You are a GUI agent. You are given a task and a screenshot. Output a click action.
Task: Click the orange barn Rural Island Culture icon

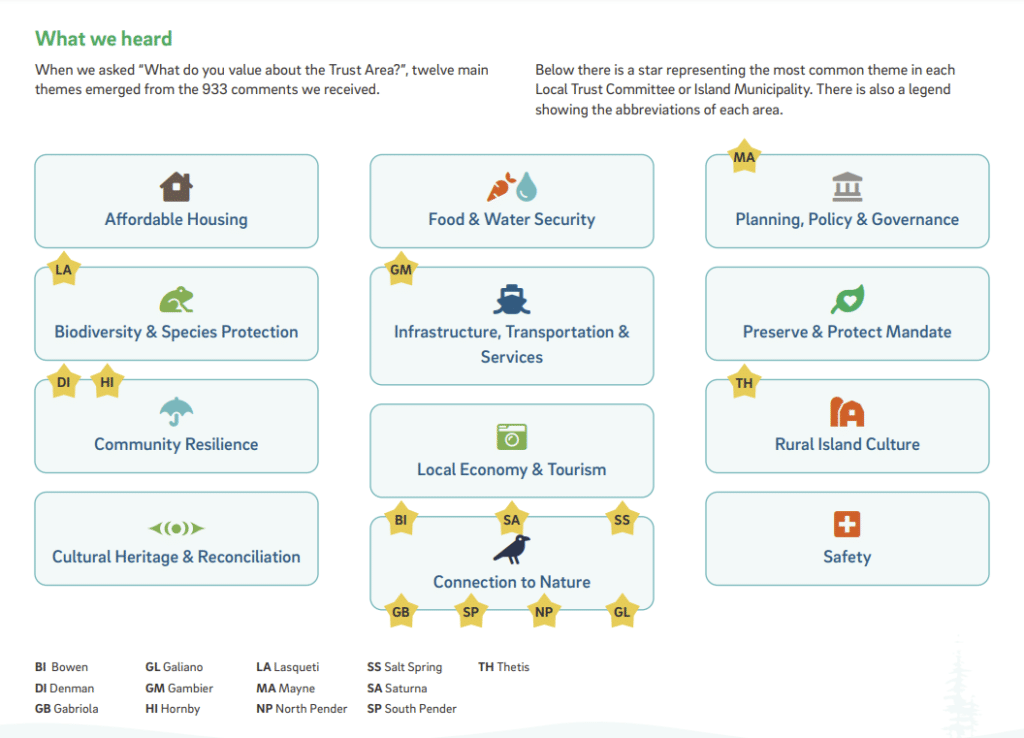point(847,411)
